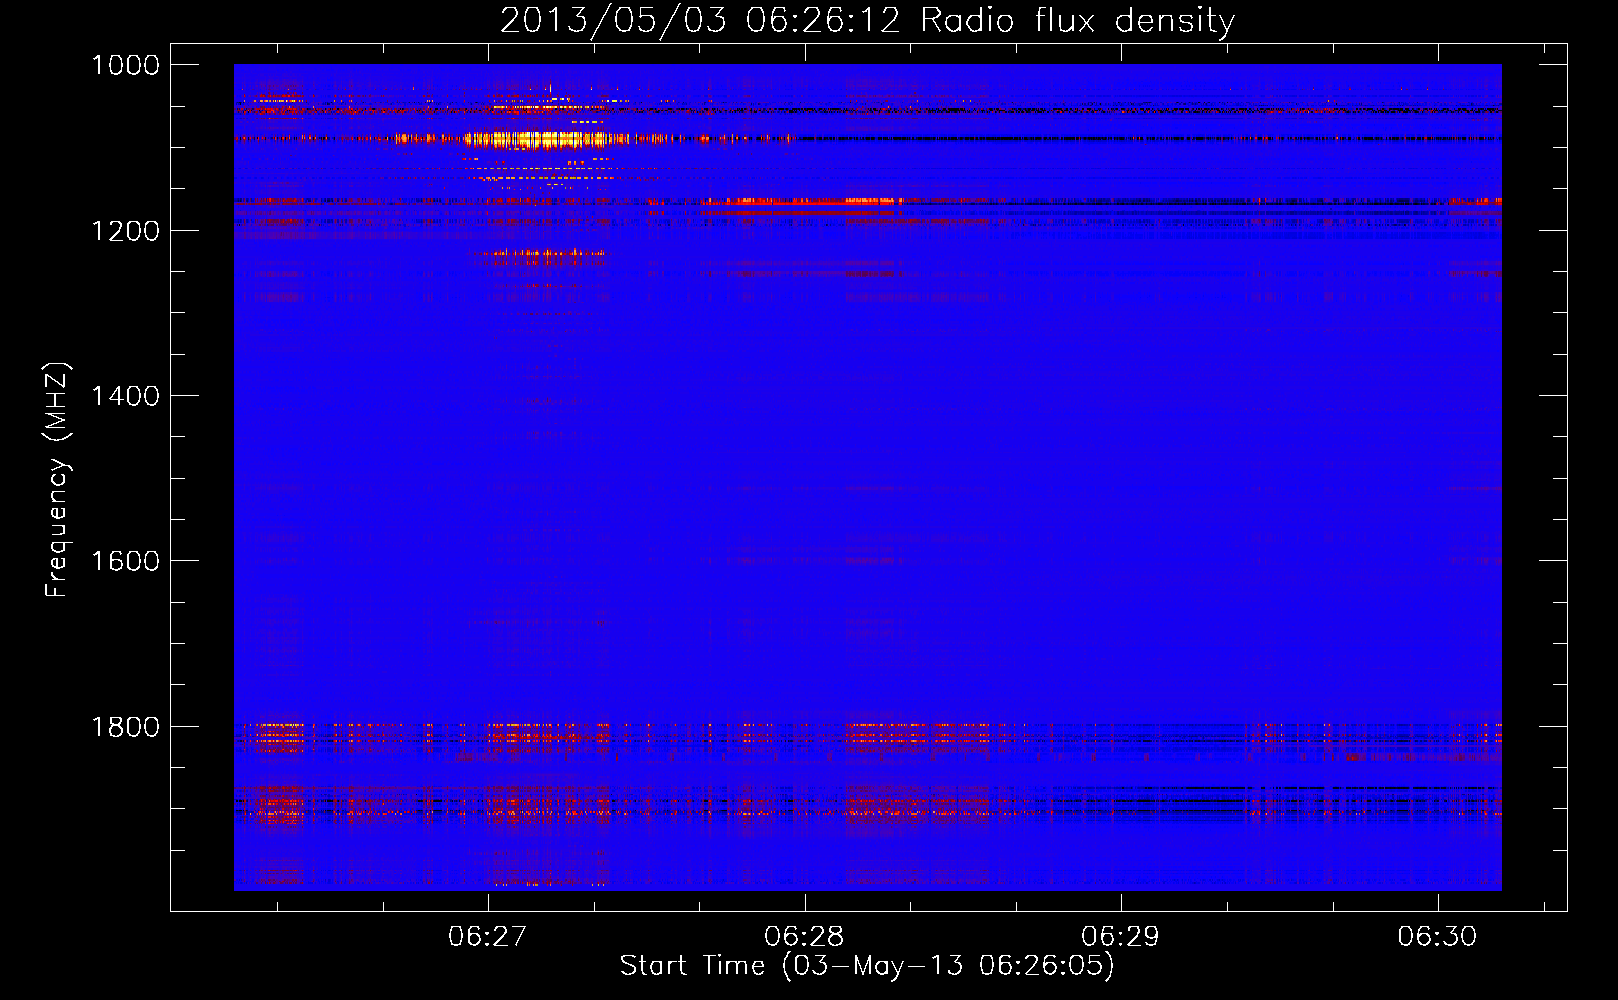This screenshot has width=1618, height=1000.
Task: Click the 1800 frequency tick label
Action: (125, 727)
